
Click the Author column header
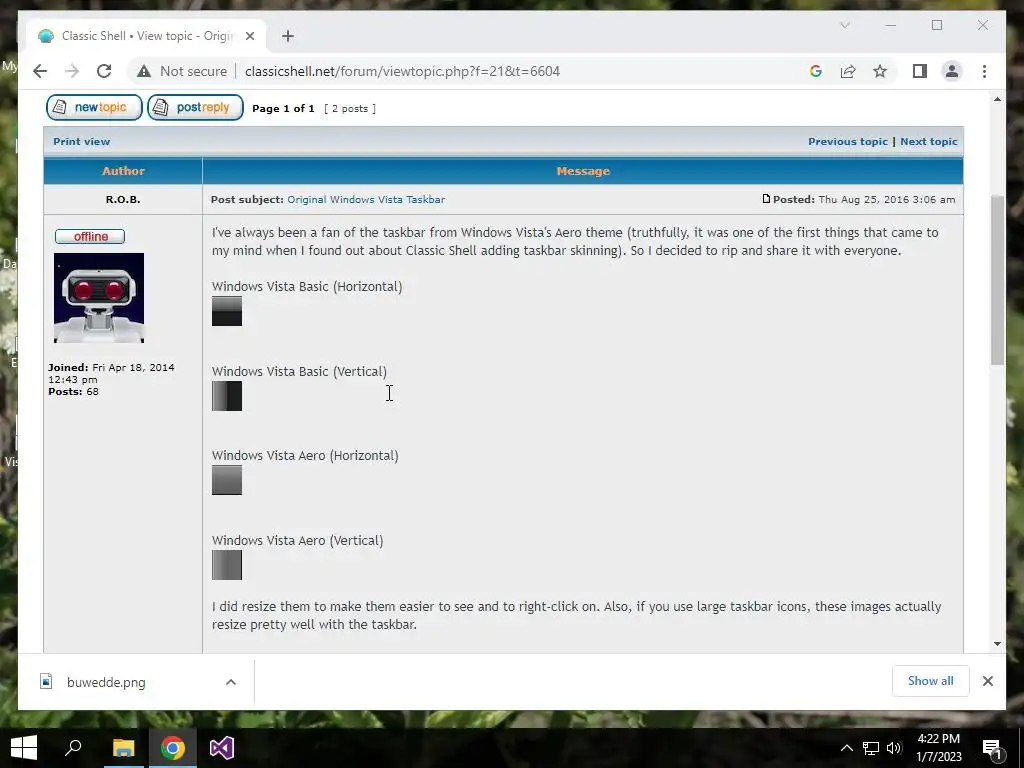(123, 171)
